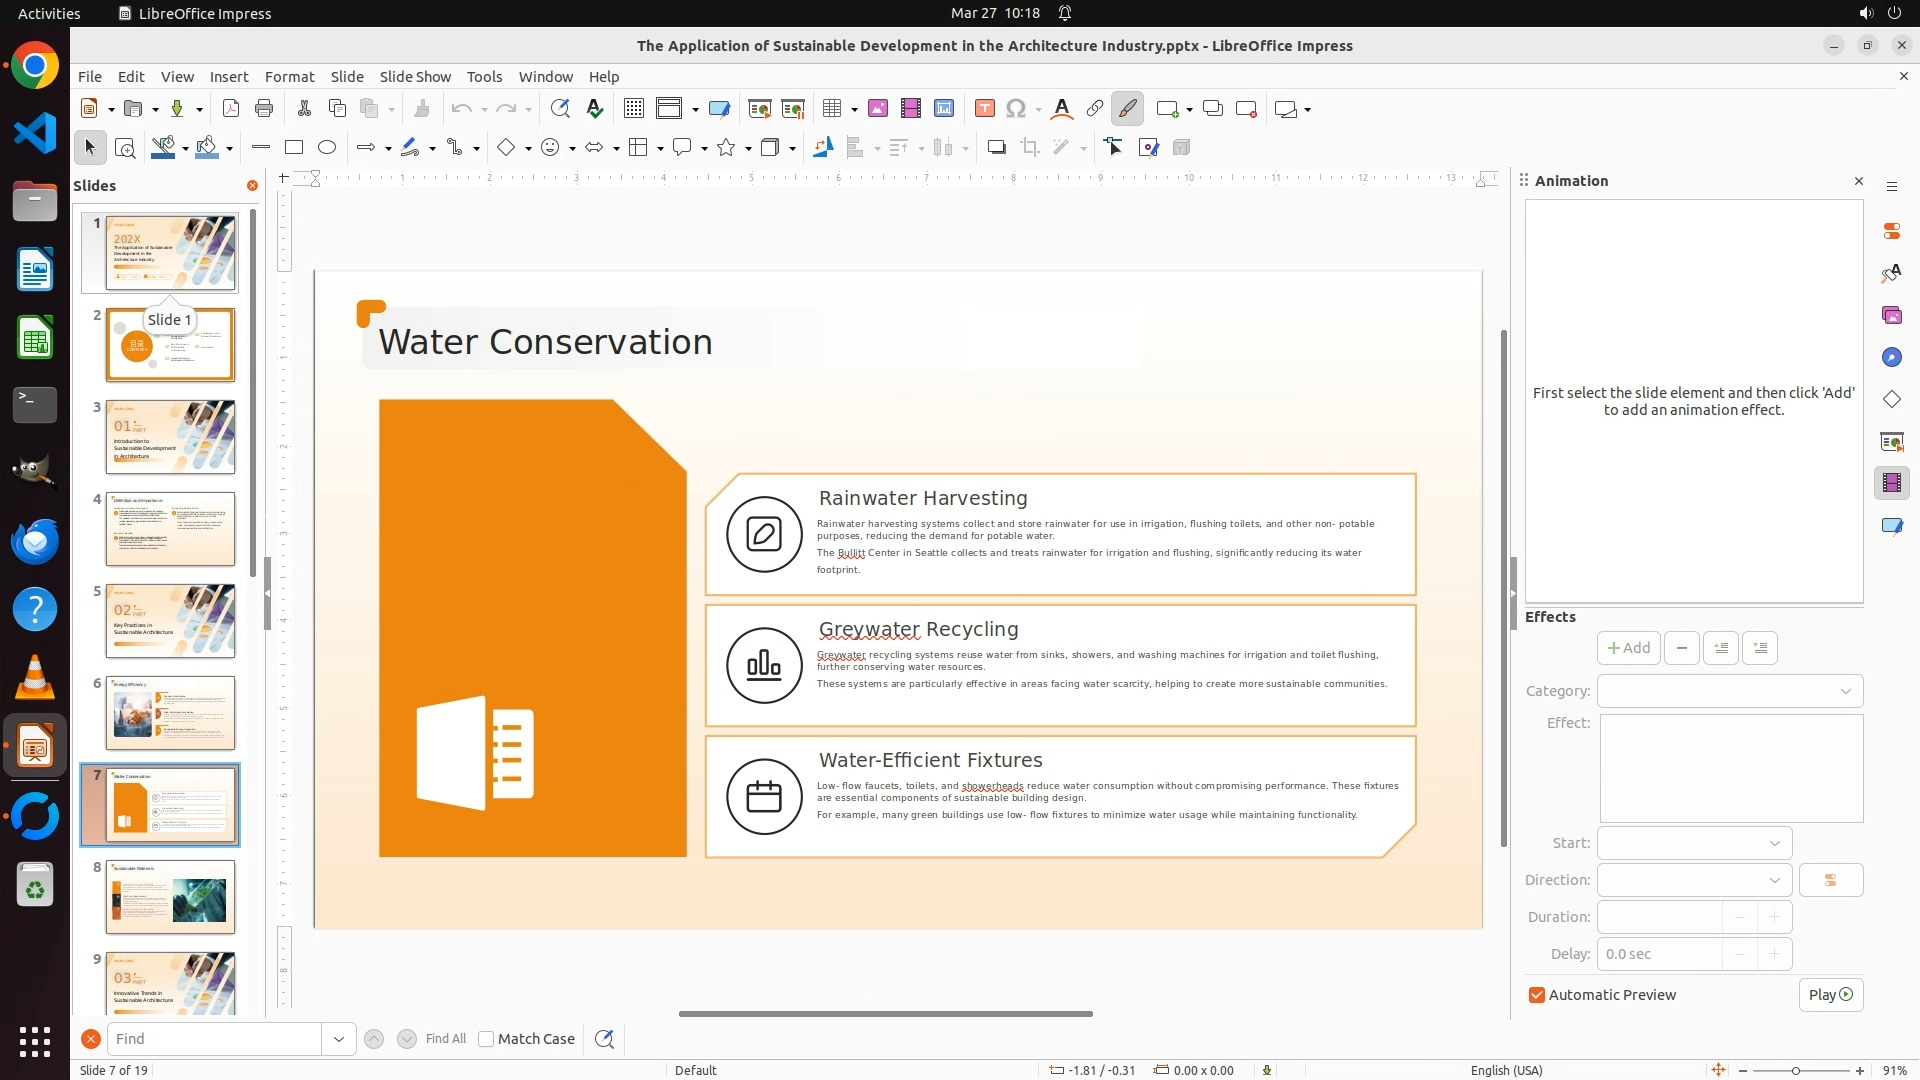Image resolution: width=1920 pixels, height=1080 pixels.
Task: Select slide 8 thumbnail in Slides panel
Action: [x=170, y=896]
